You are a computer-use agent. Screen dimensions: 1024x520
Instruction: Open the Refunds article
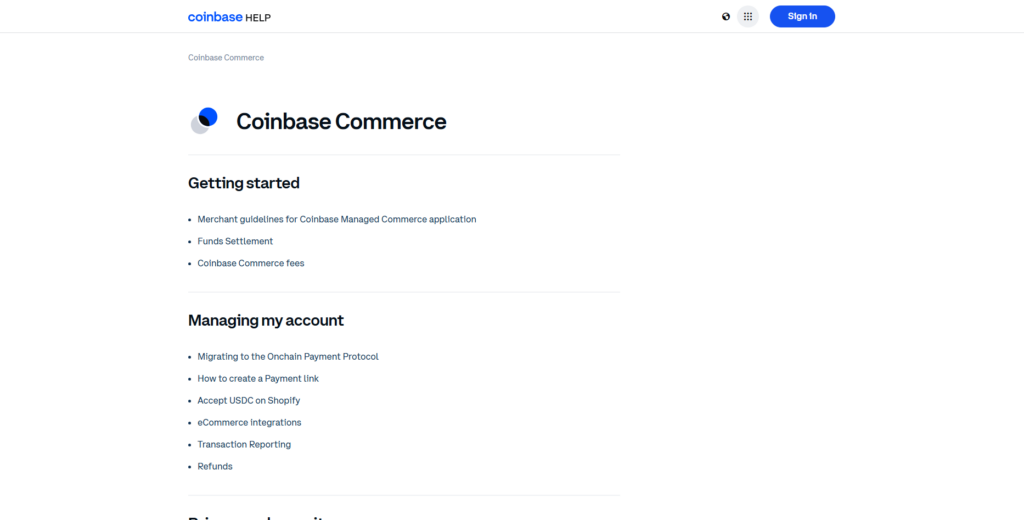215,466
